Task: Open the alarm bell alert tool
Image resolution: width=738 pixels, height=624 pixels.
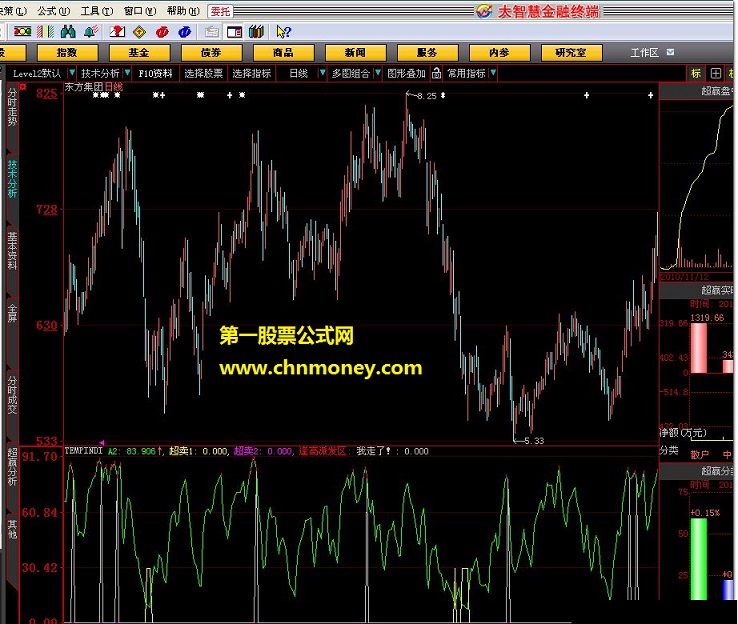Action: click(91, 32)
